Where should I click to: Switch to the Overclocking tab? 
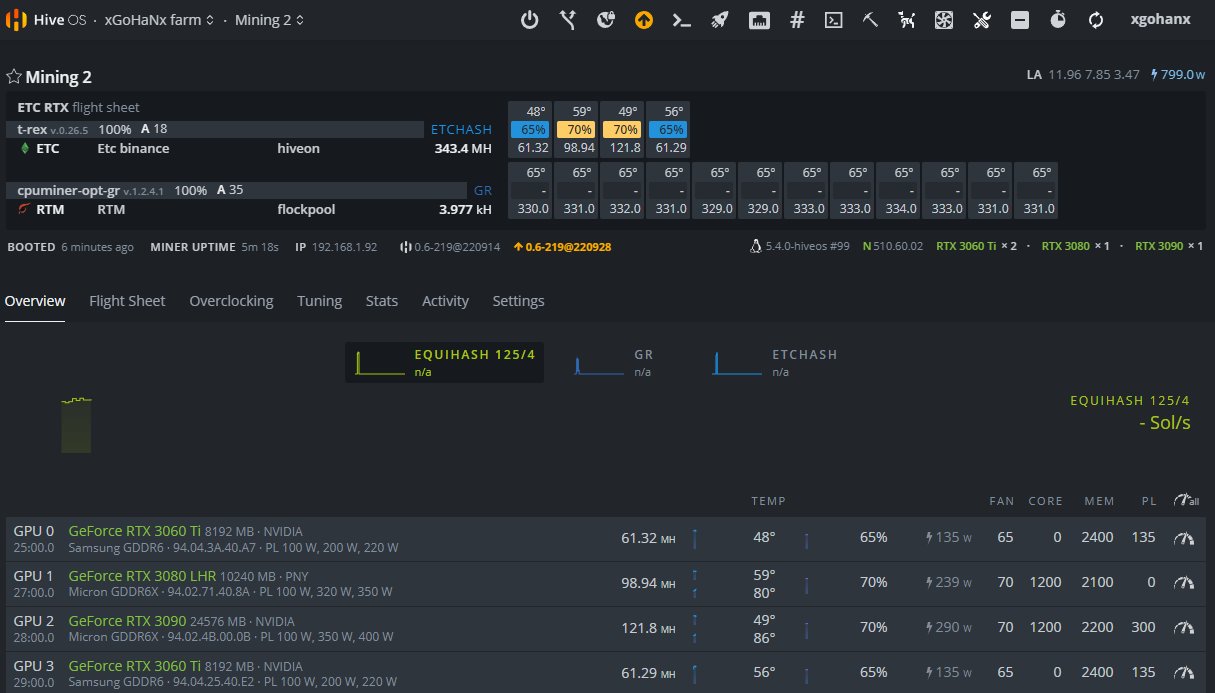pyautogui.click(x=231, y=301)
